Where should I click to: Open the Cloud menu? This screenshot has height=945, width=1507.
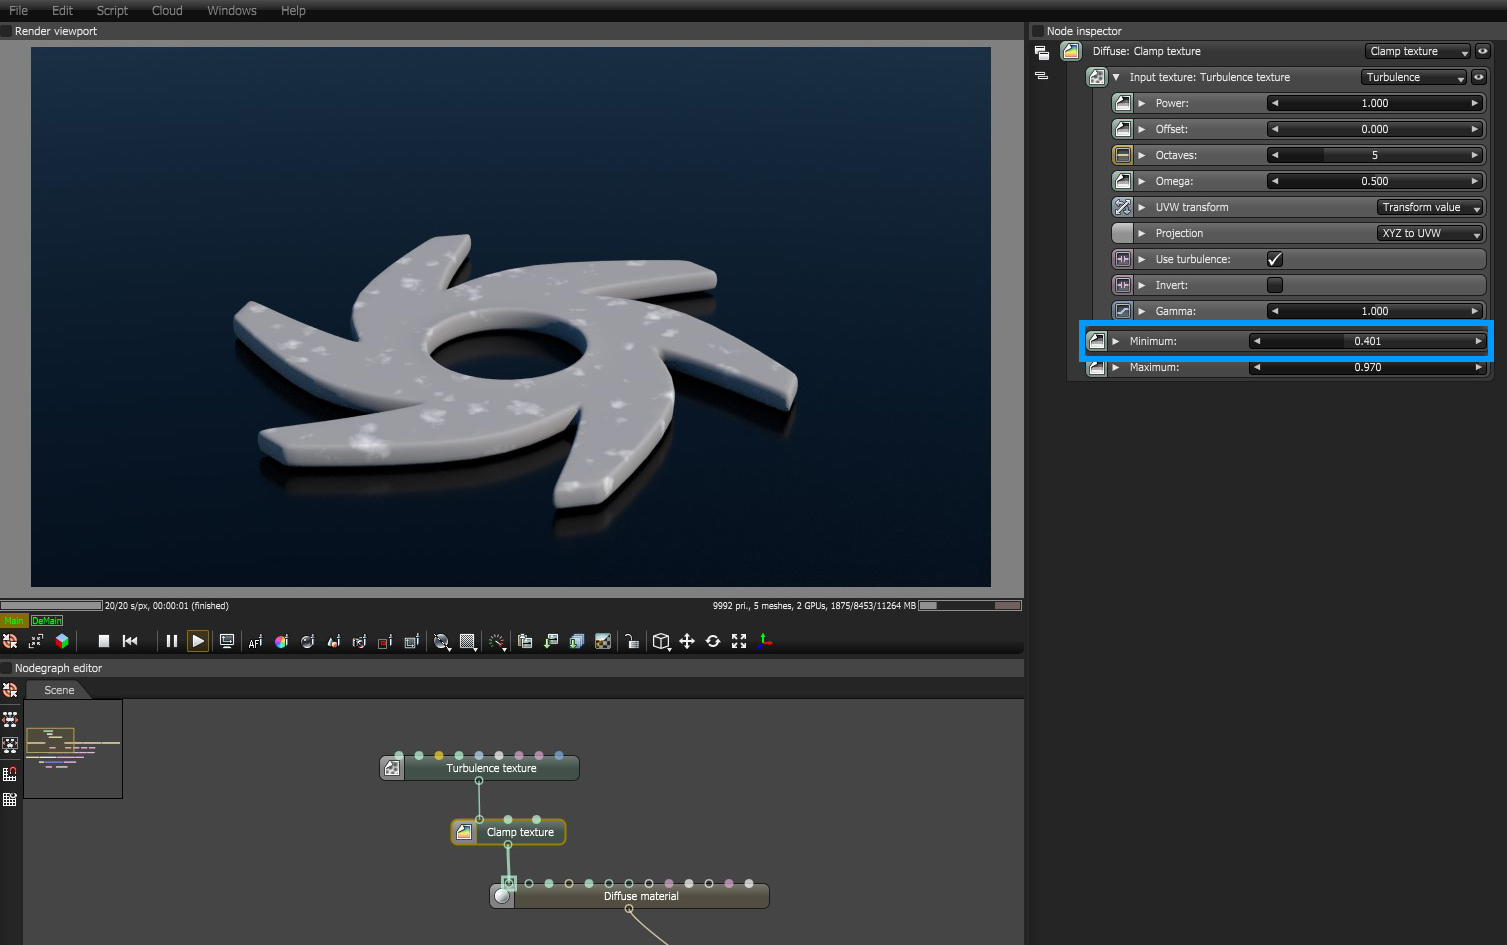(167, 10)
